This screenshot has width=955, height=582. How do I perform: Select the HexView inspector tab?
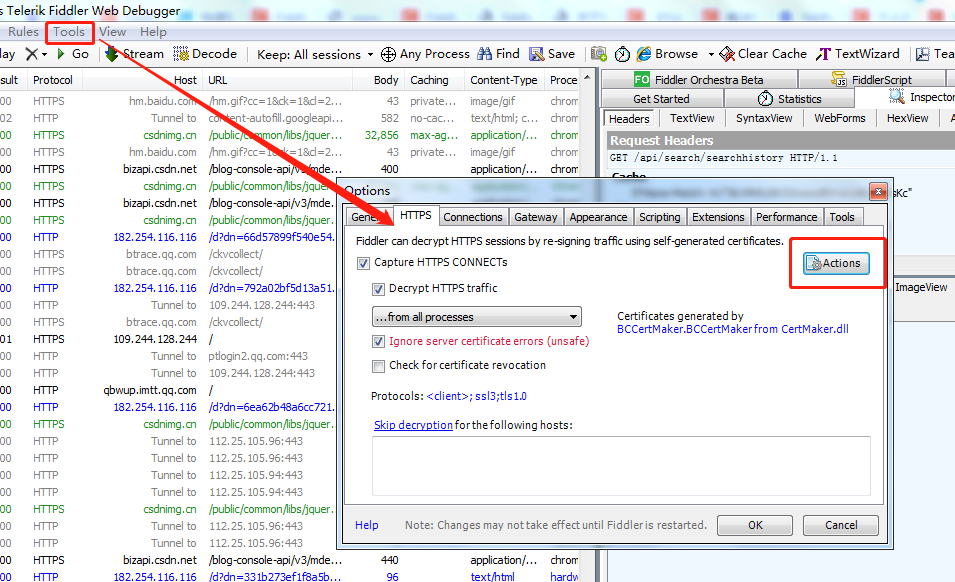pos(907,118)
